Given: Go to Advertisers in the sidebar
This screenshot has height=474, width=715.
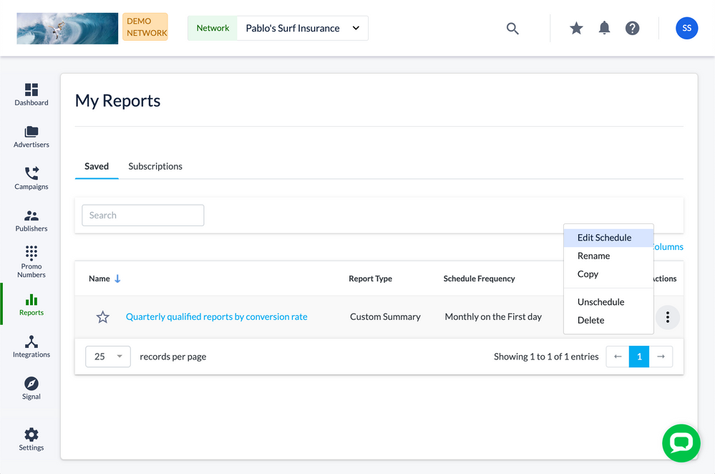Looking at the screenshot, I should click(31, 136).
